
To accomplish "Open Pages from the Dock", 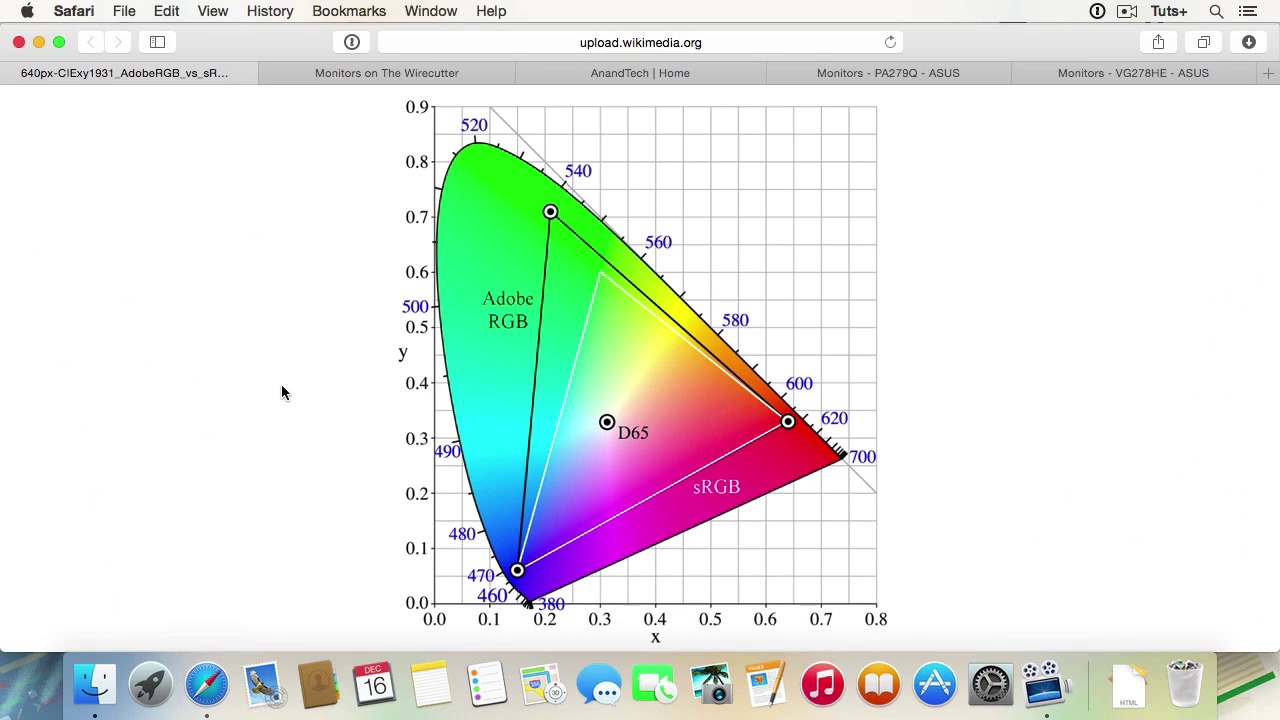I will coord(767,685).
